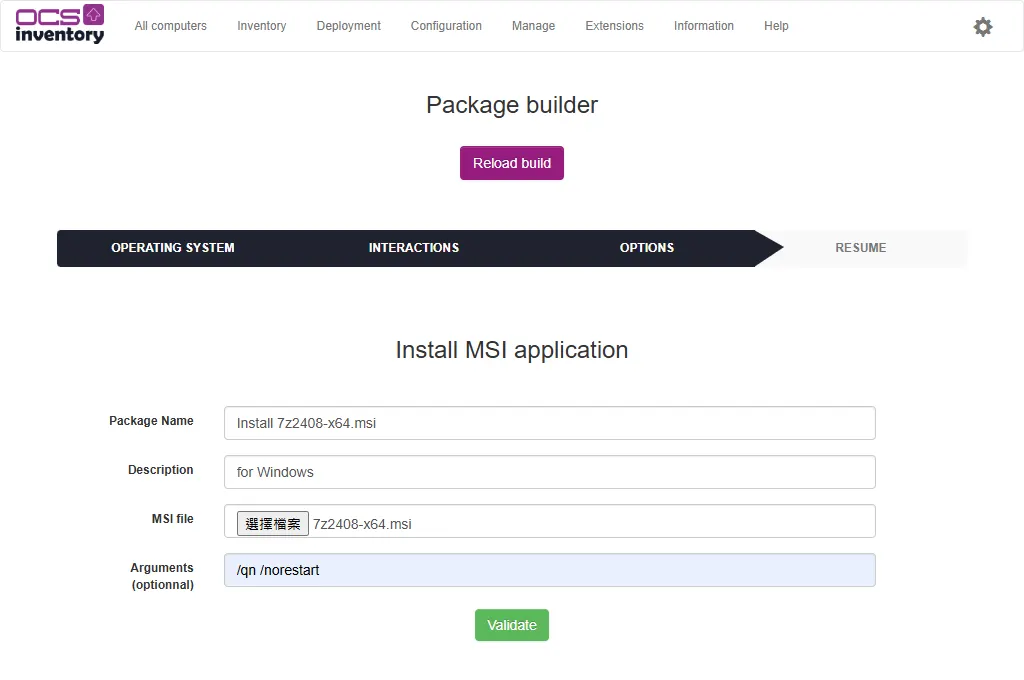
Task: Focus the Package Name field
Action: [549, 423]
